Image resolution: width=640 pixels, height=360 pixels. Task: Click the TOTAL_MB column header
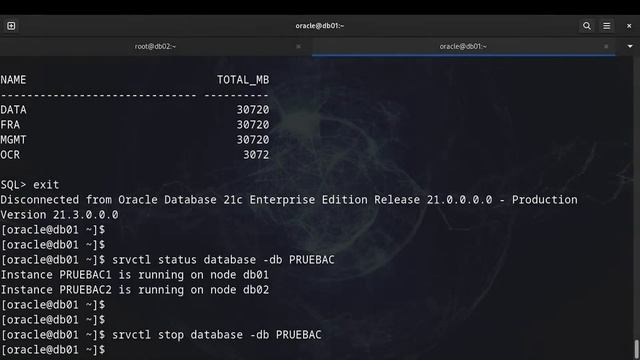243,80
